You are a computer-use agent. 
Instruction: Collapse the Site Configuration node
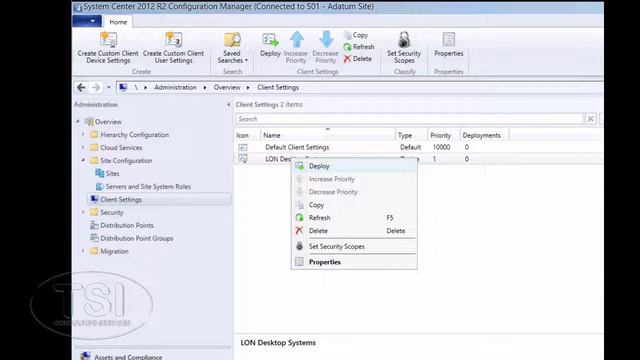(83, 160)
